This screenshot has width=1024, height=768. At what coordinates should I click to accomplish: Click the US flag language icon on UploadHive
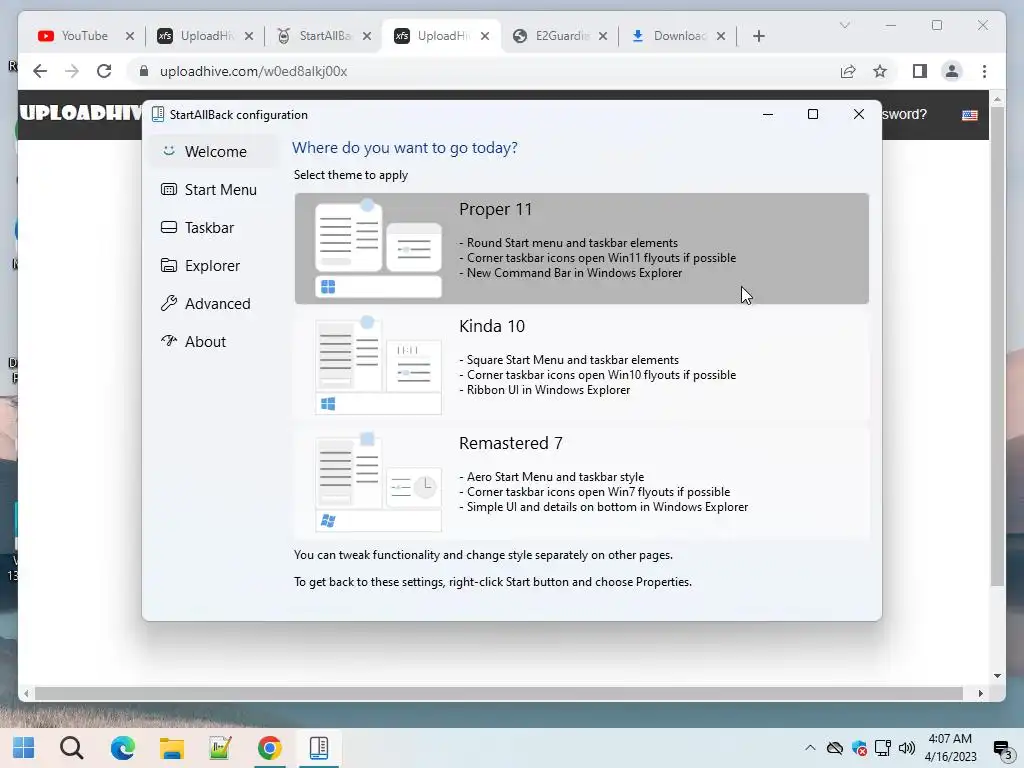point(970,115)
